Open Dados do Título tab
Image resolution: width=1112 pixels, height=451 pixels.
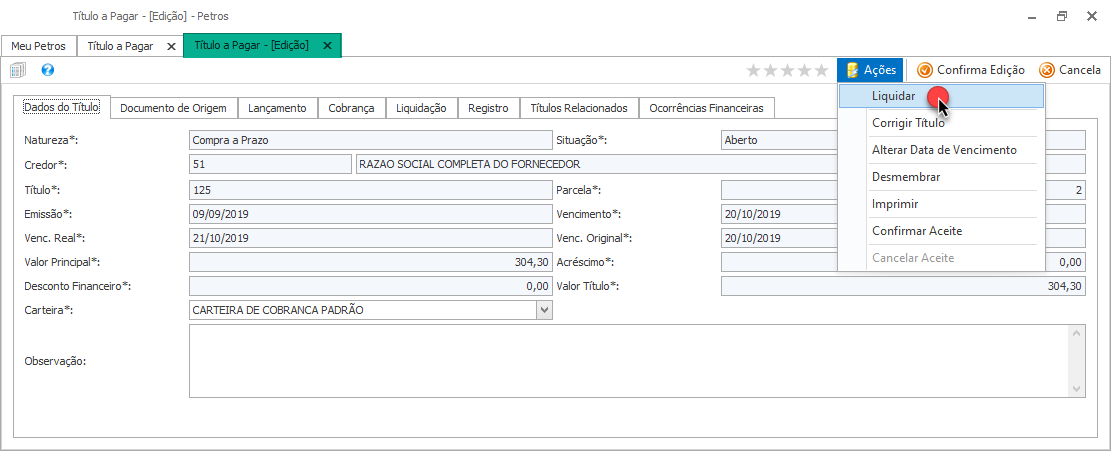pos(62,107)
